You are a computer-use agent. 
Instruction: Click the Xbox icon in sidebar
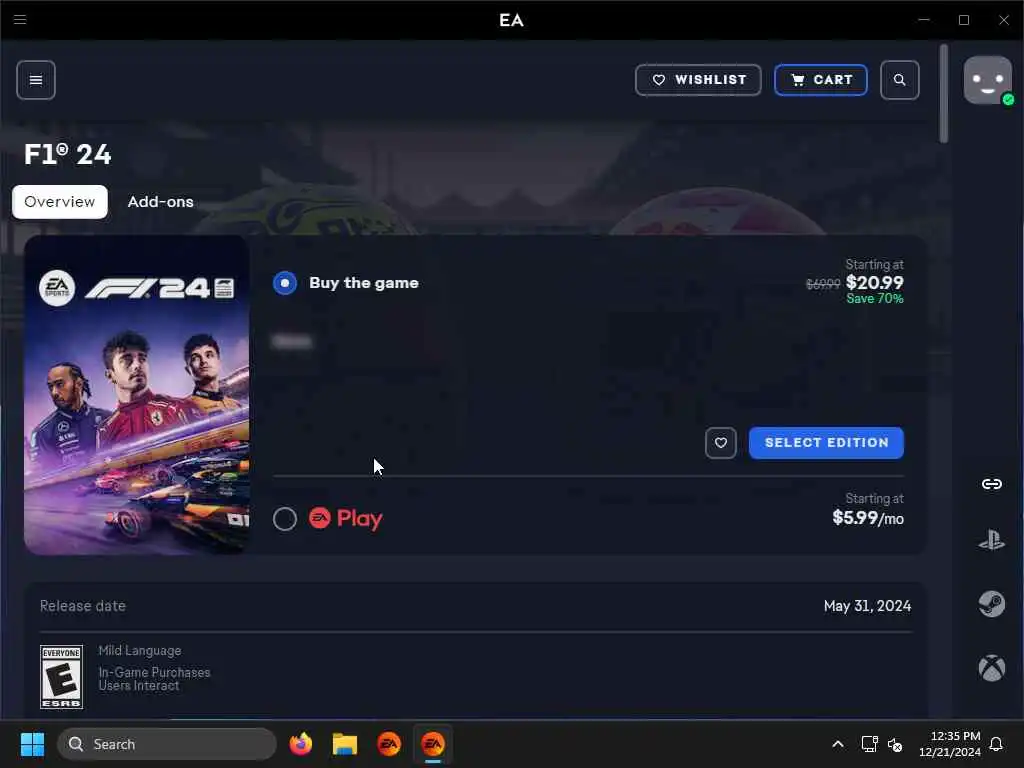(991, 667)
